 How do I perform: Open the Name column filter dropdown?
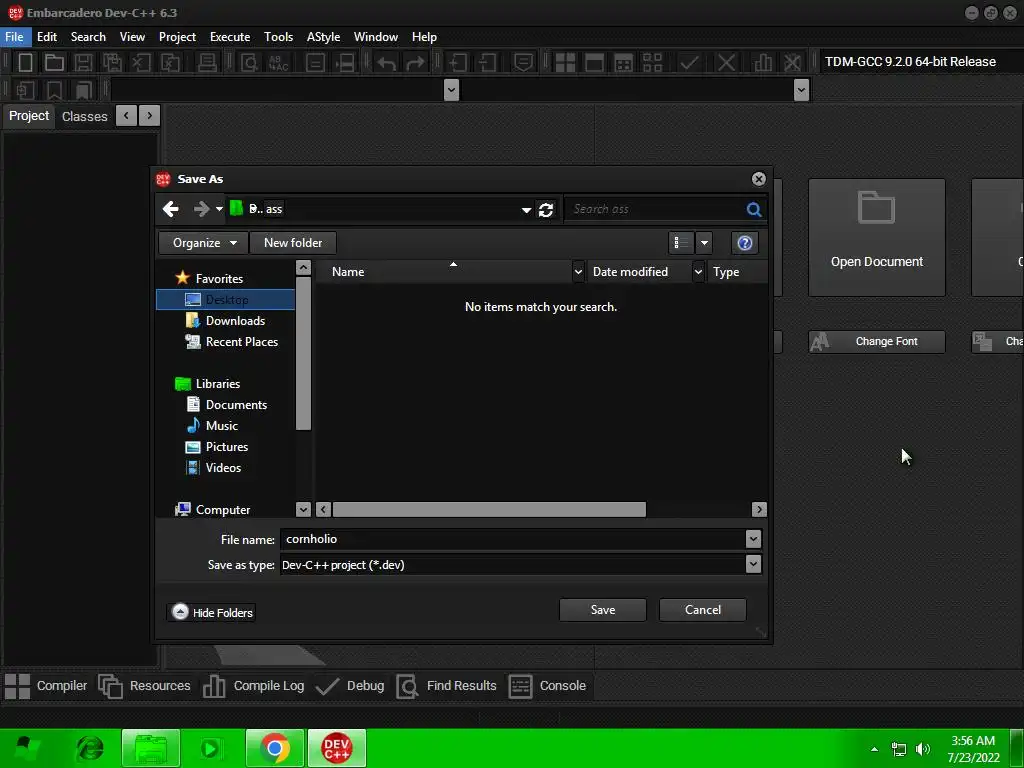pyautogui.click(x=578, y=272)
